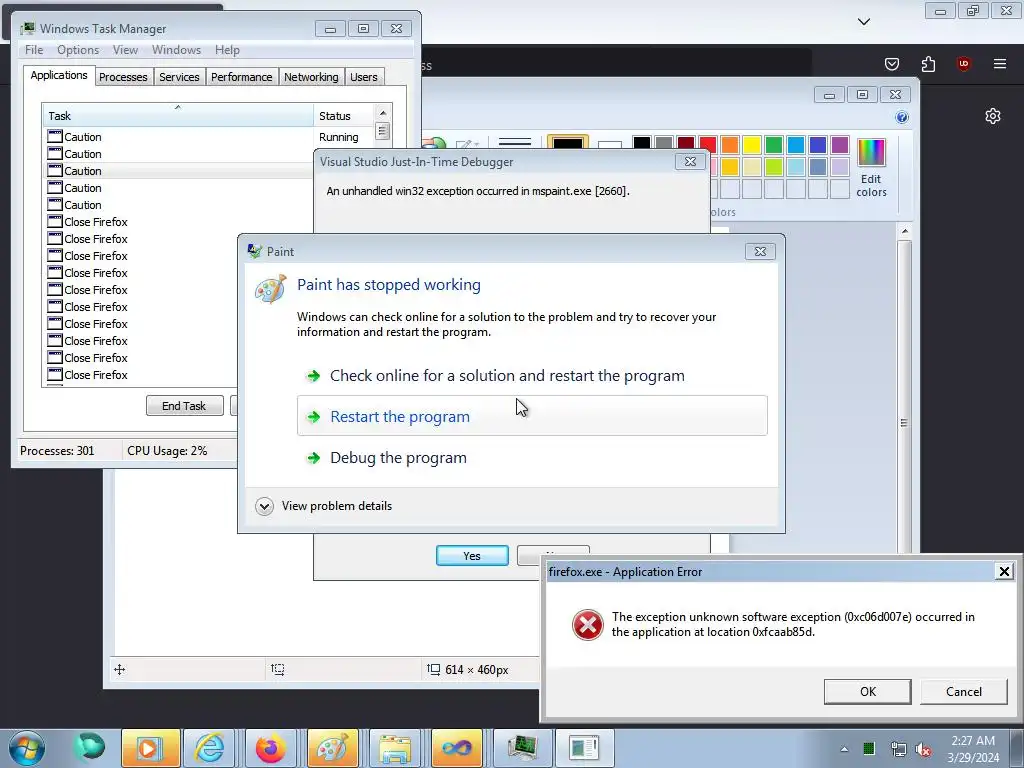This screenshot has width=1024, height=768.
Task: Open Task Manager Options menu
Action: coord(78,50)
